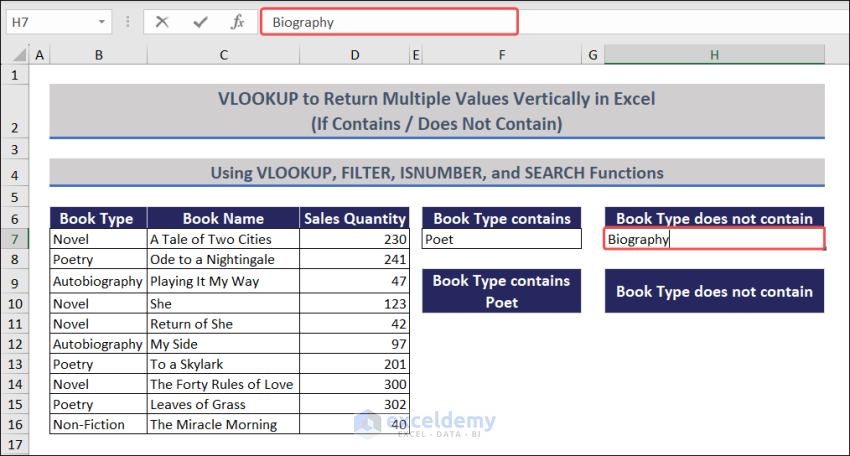Select the sales quantity 300 cell
850x456 pixels.
coord(355,384)
